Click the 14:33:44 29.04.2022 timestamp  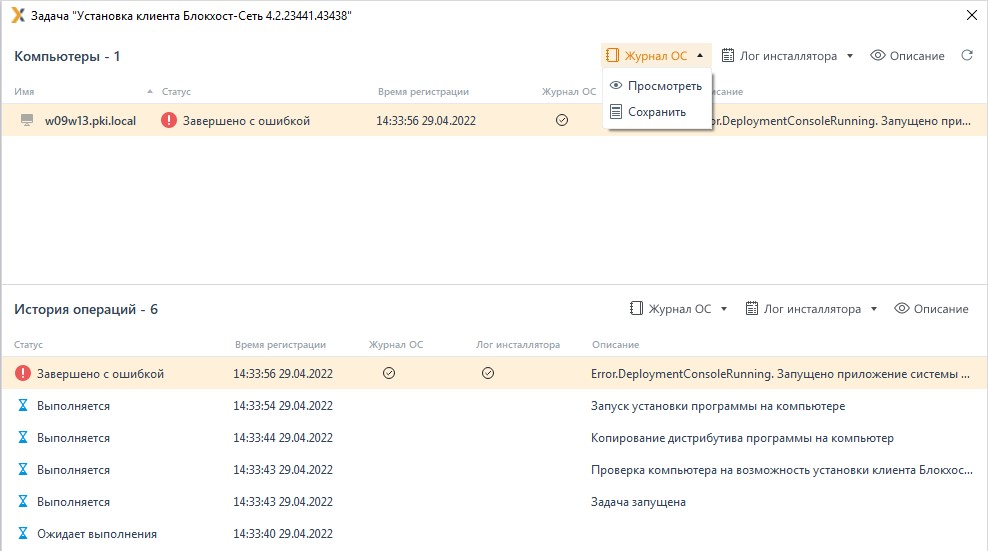coord(283,438)
